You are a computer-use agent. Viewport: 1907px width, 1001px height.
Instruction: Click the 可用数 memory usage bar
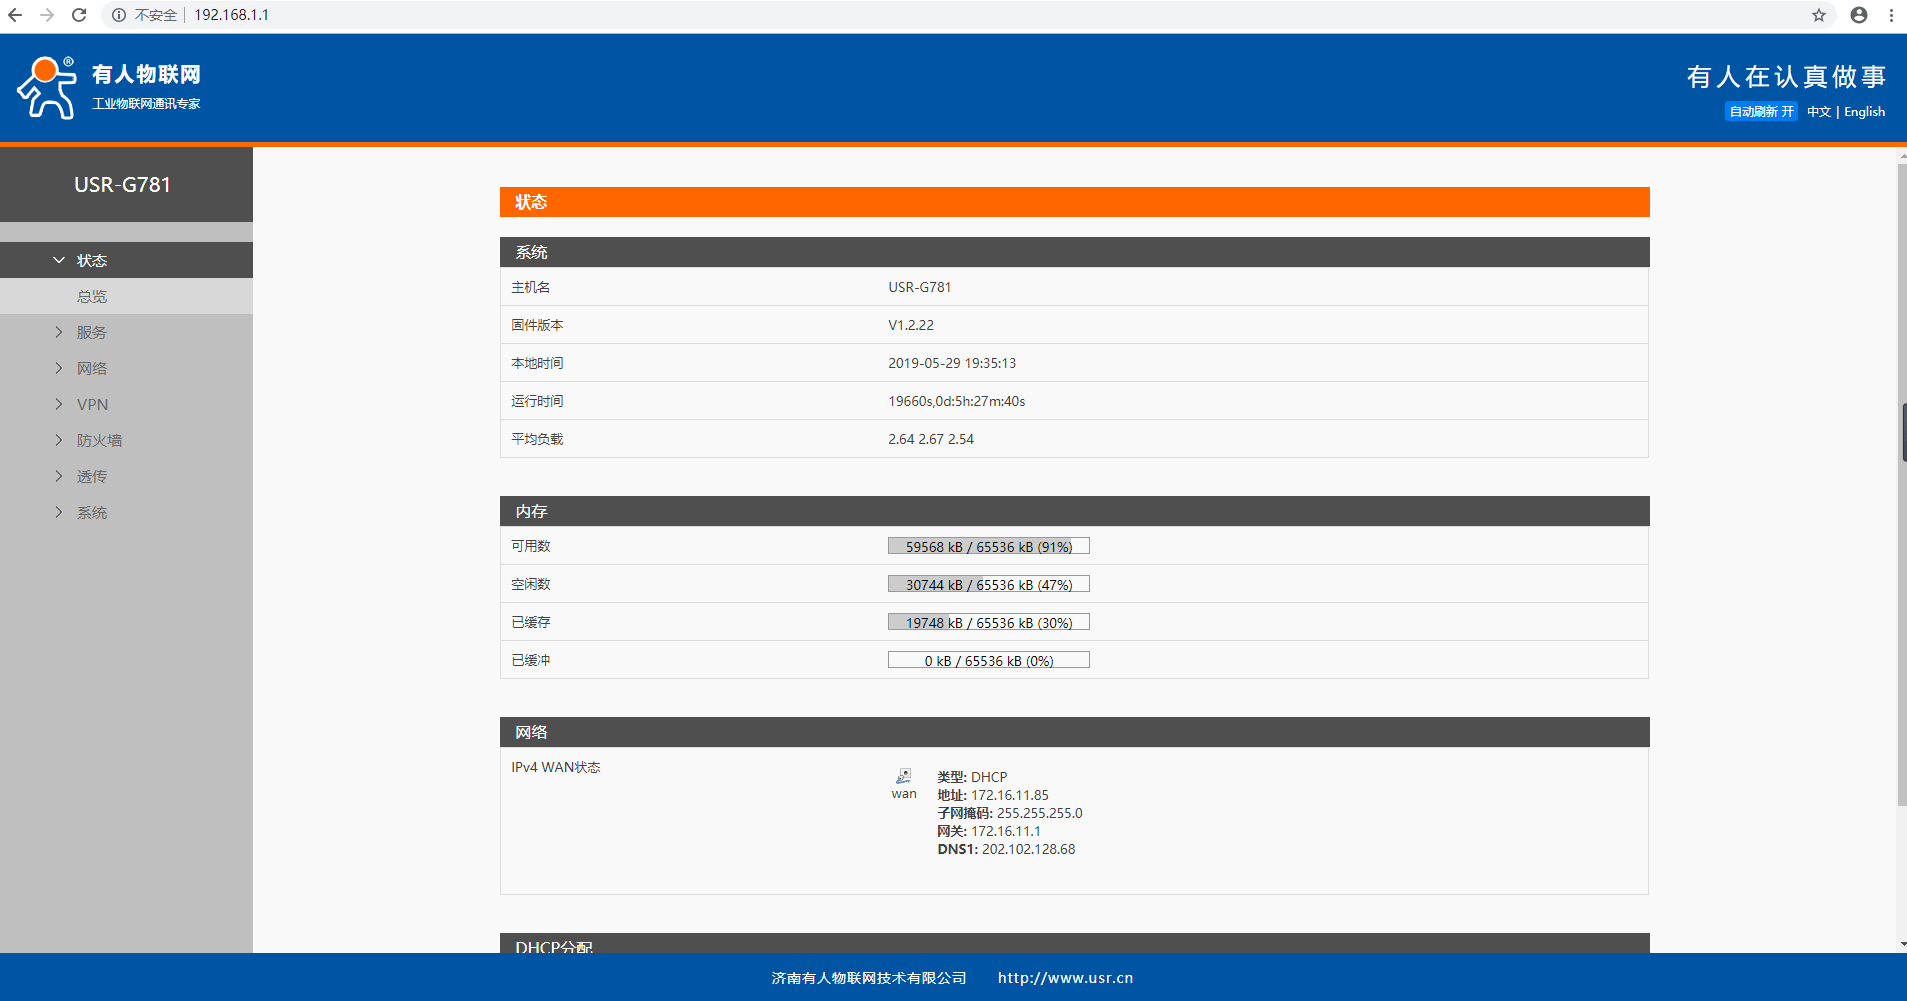pos(988,546)
